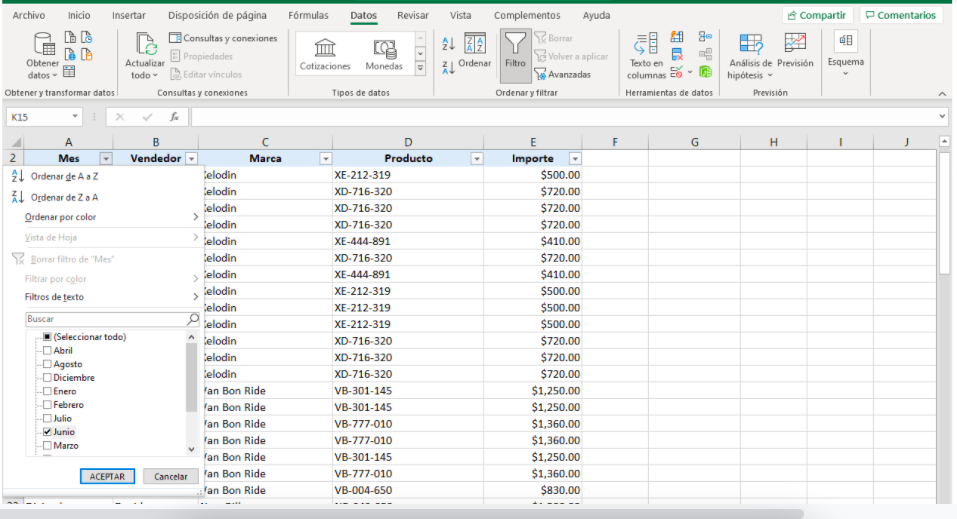Expand the data types gallery
Viewport: 957px width, 519px height.
[x=420, y=69]
